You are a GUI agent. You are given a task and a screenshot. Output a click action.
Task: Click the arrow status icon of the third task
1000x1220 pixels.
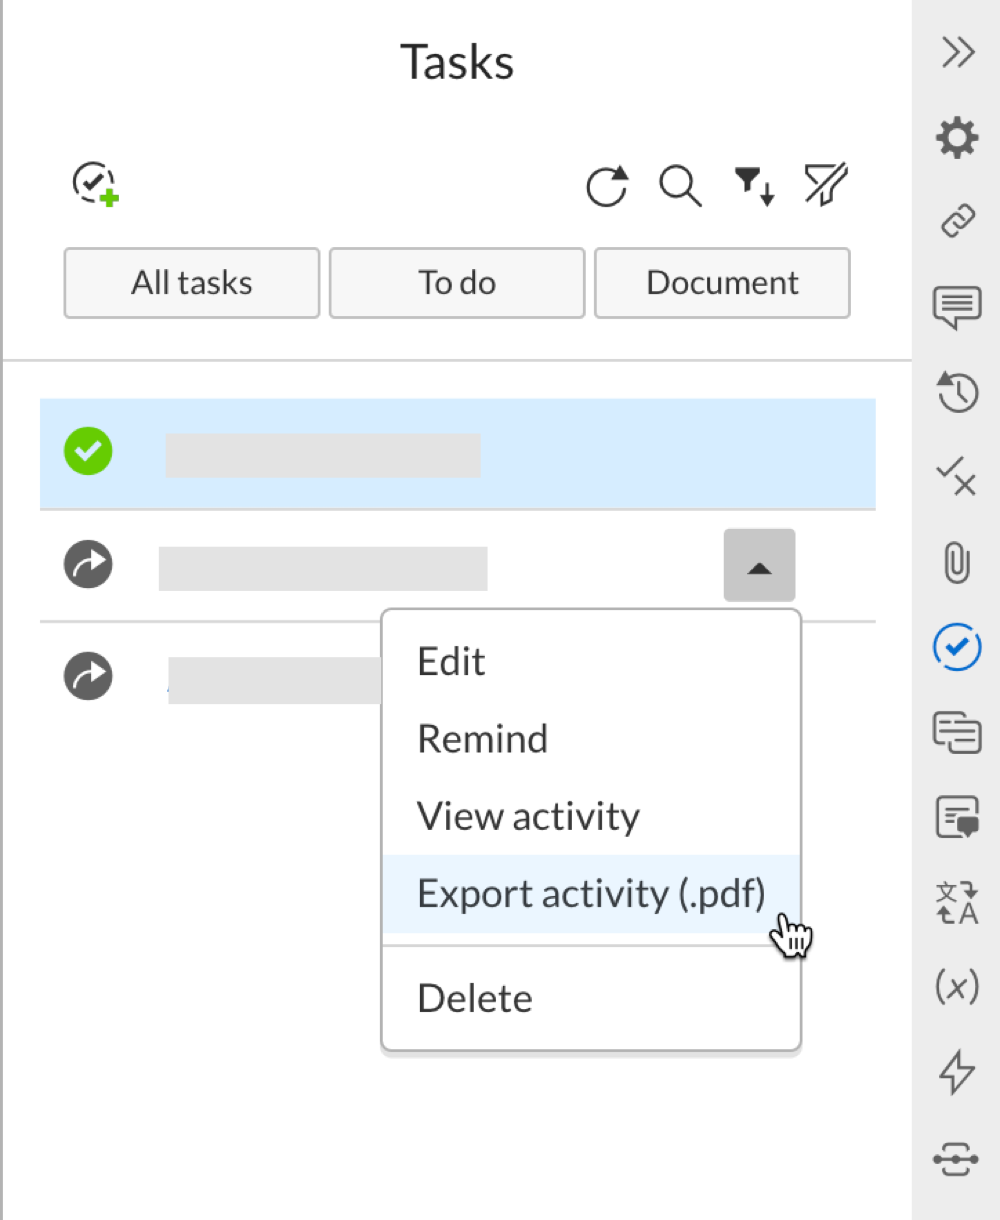[x=89, y=676]
